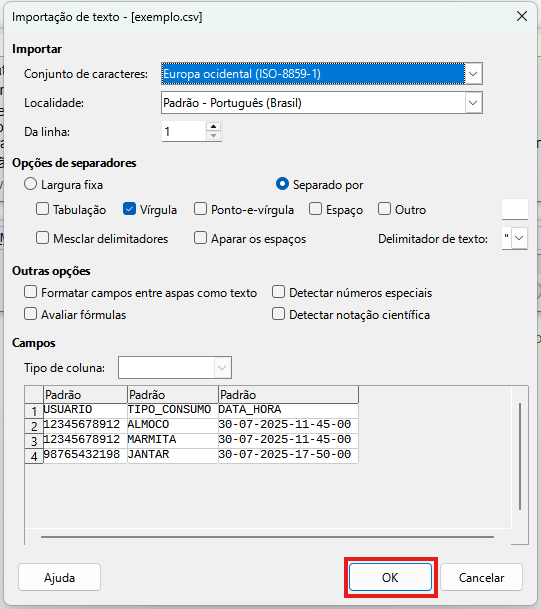Image resolution: width=541 pixels, height=609 pixels.
Task: Select the Largura fixa radio button
Action: pyautogui.click(x=30, y=184)
